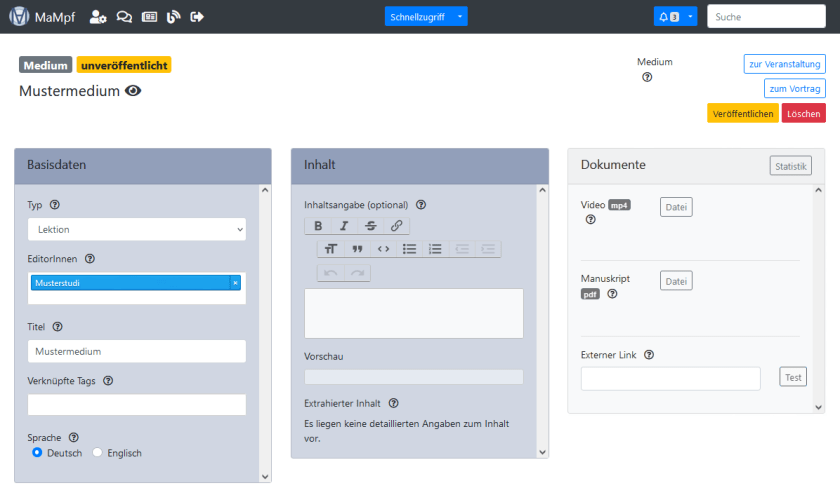
Task: Open the Typ dropdown showing Lektion
Action: pyautogui.click(x=136, y=229)
